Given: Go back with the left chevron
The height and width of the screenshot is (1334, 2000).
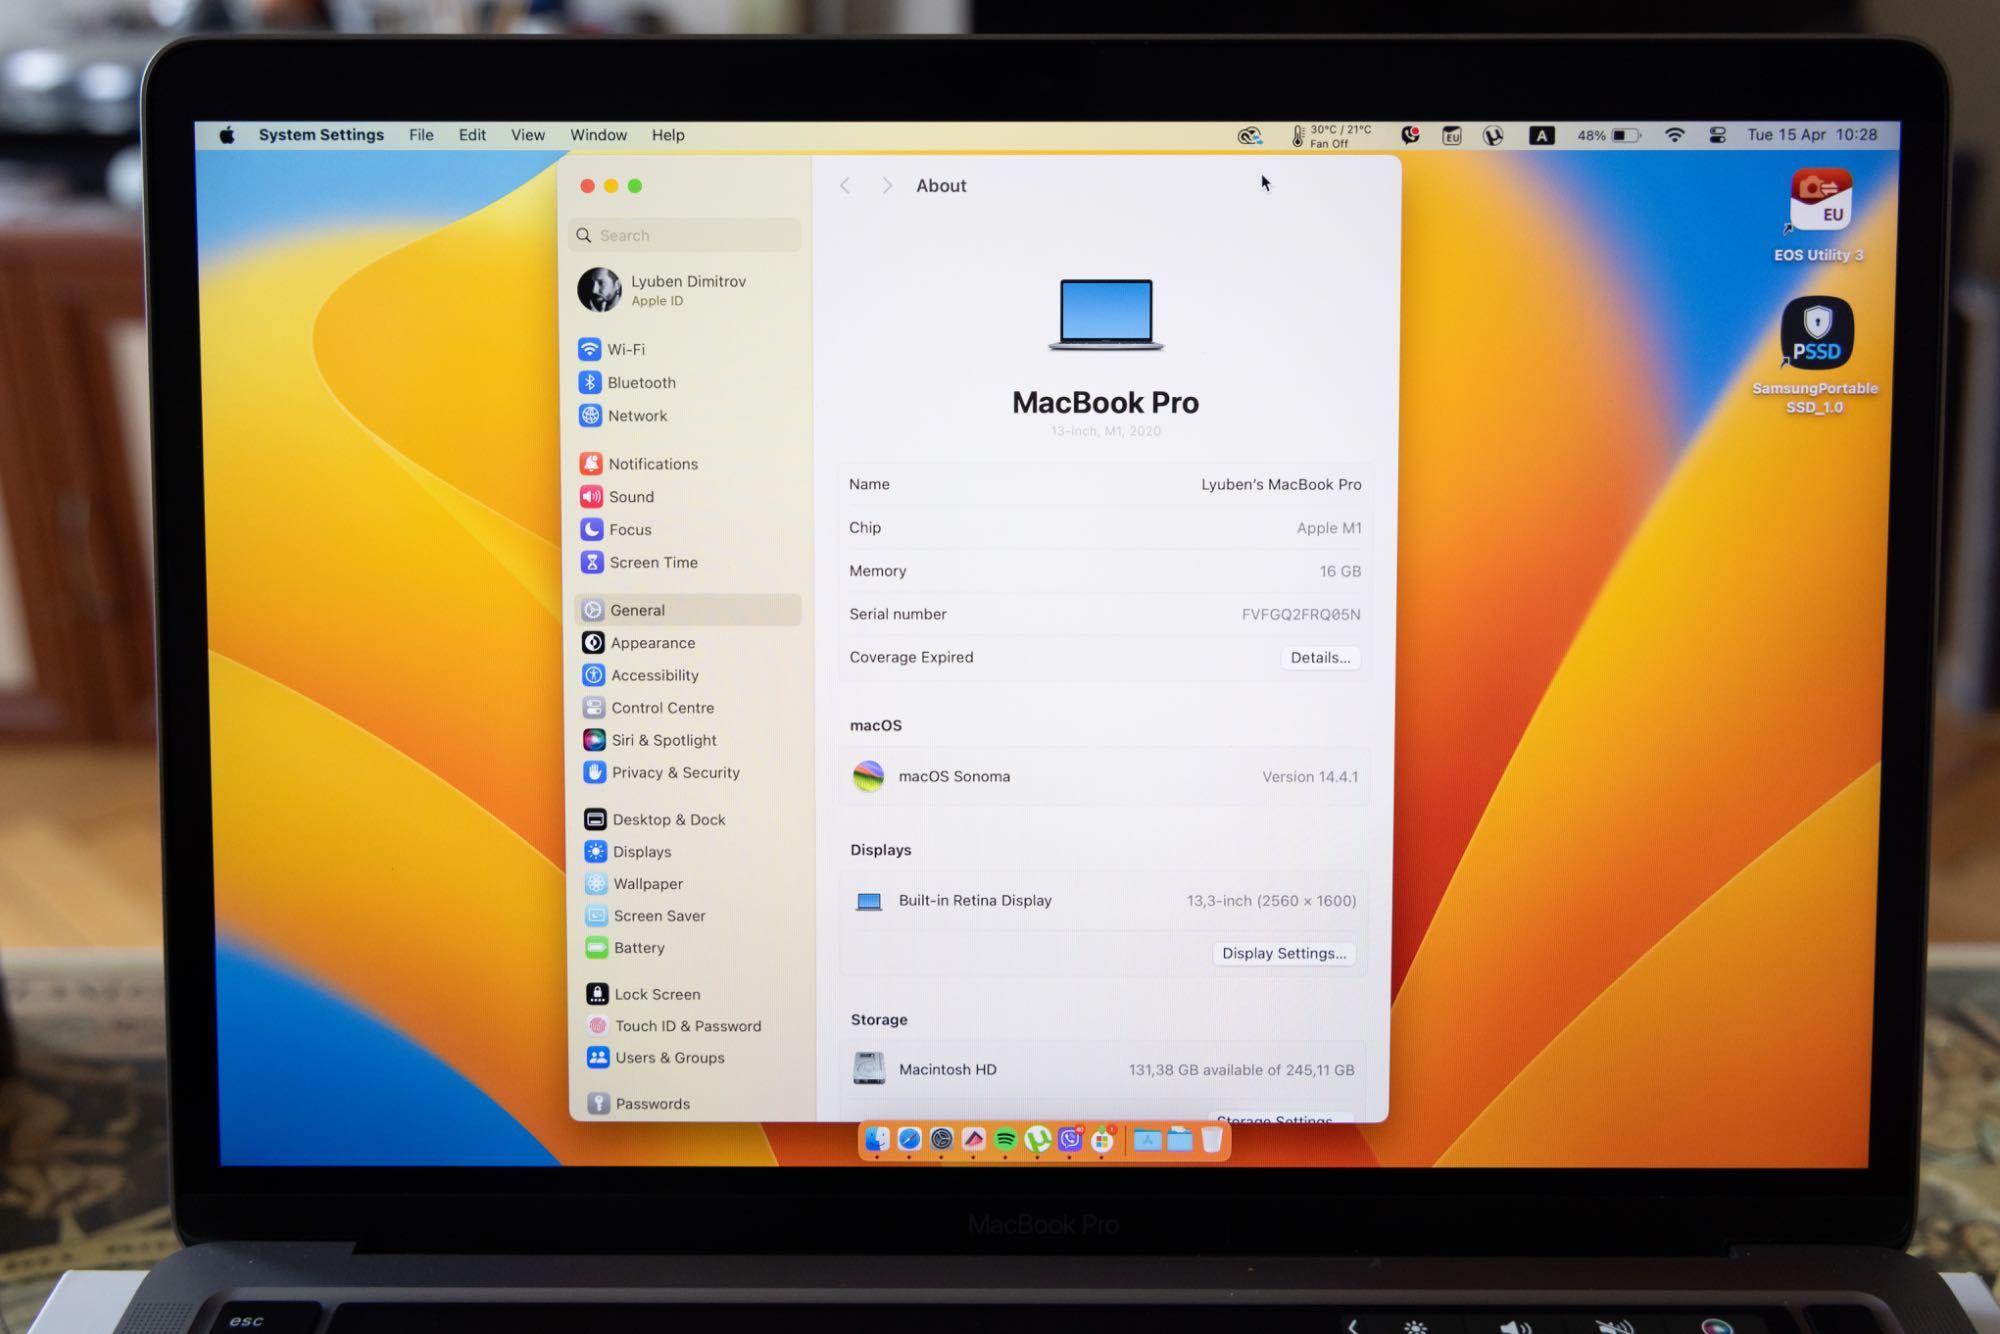Looking at the screenshot, I should [x=845, y=186].
